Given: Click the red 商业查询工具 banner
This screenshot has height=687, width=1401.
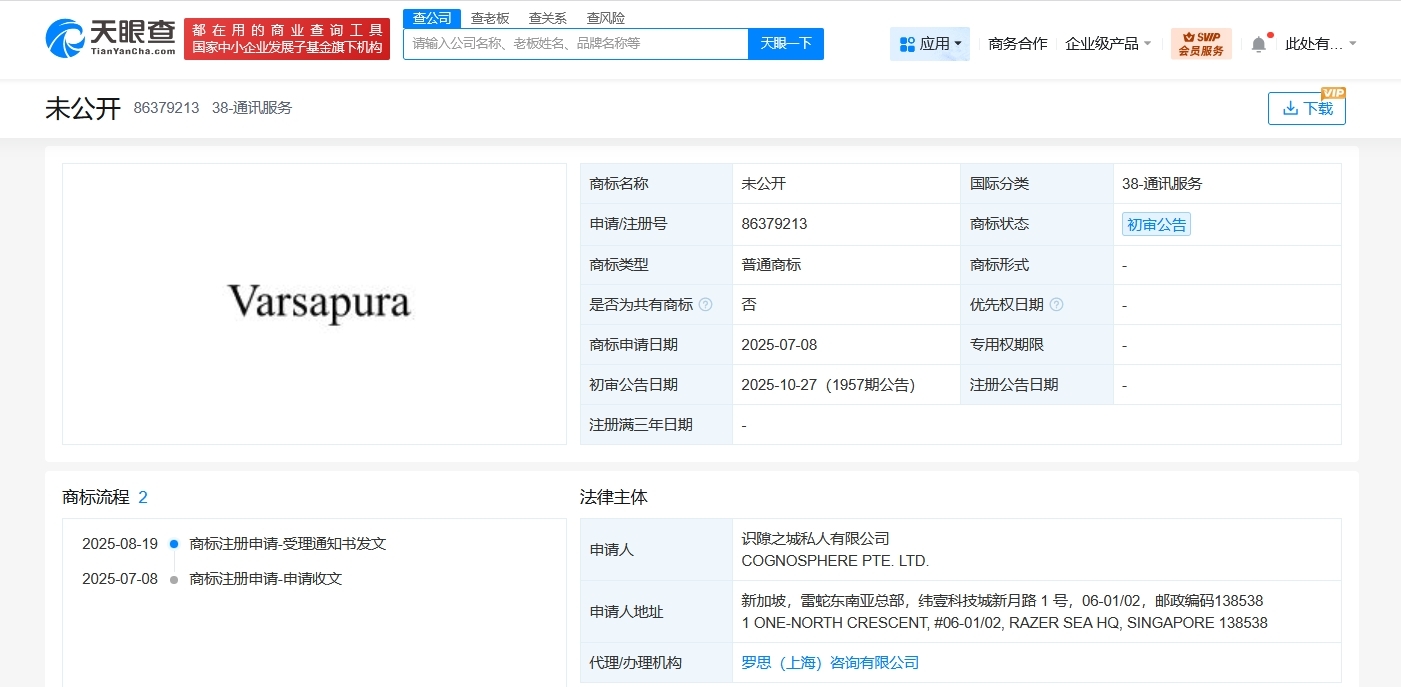Looking at the screenshot, I should [x=287, y=39].
